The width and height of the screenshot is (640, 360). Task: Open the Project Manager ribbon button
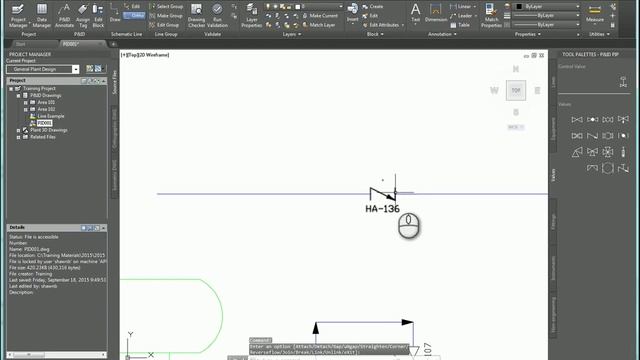pos(18,16)
